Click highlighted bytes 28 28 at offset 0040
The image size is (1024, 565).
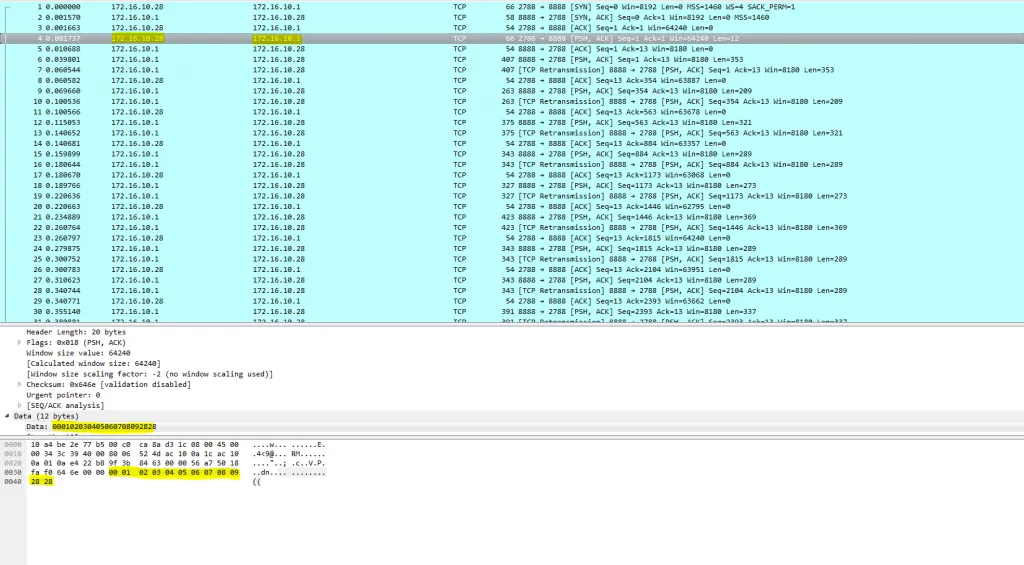[x=41, y=481]
